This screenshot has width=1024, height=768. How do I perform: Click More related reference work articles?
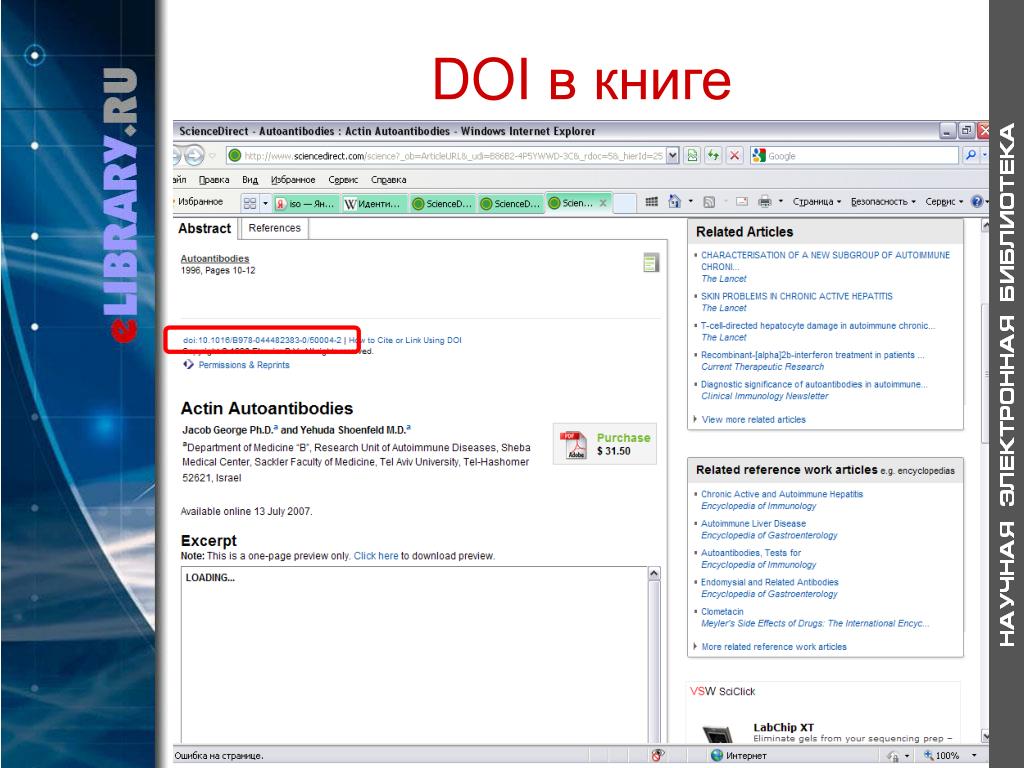[x=773, y=647]
